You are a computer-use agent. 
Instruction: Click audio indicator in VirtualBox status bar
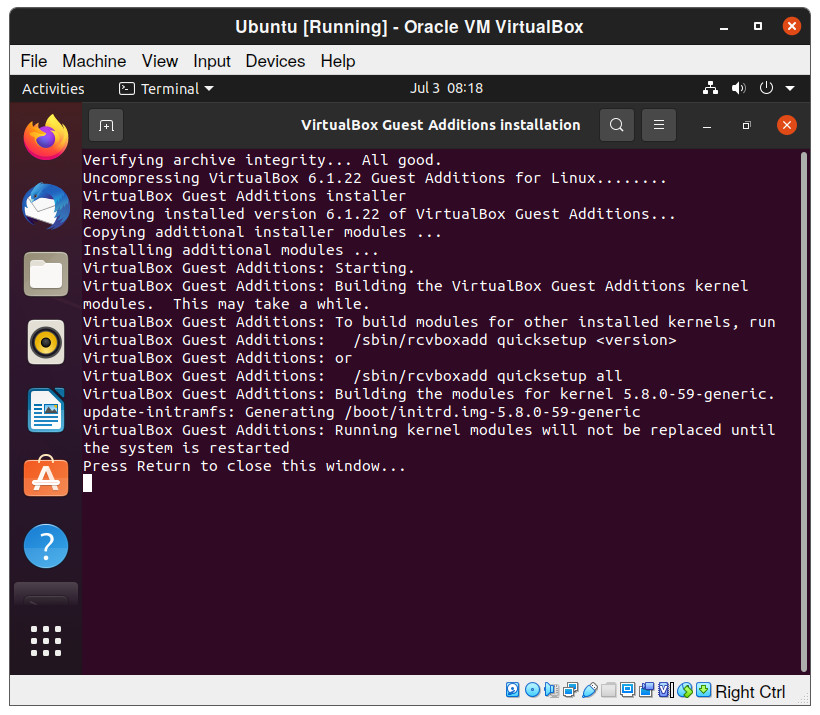point(551,690)
